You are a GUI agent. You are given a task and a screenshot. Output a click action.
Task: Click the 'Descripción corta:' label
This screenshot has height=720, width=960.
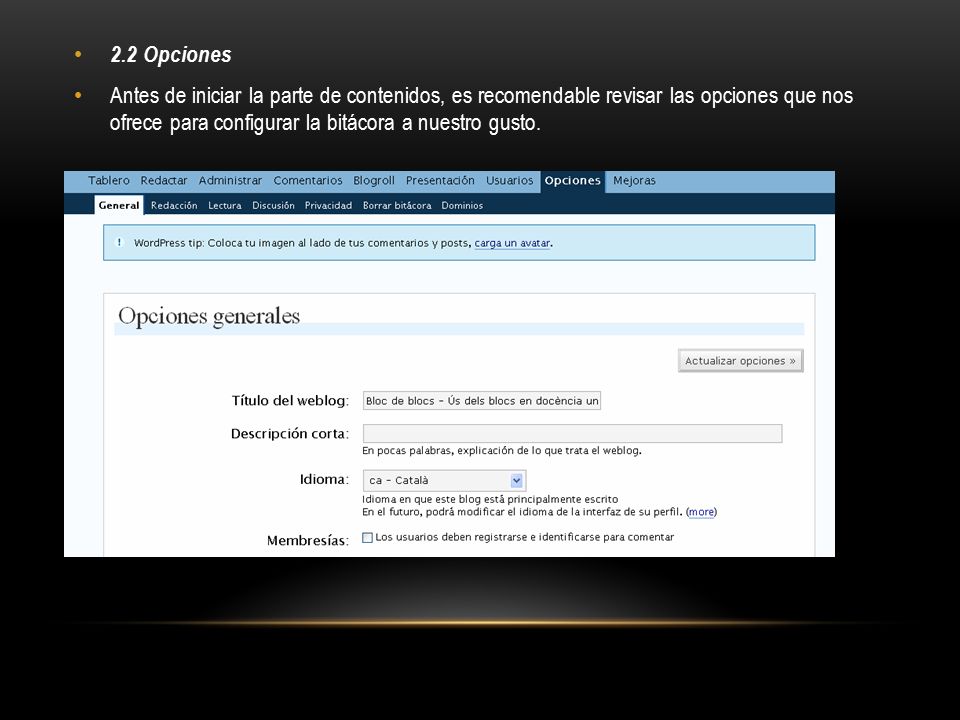point(290,433)
